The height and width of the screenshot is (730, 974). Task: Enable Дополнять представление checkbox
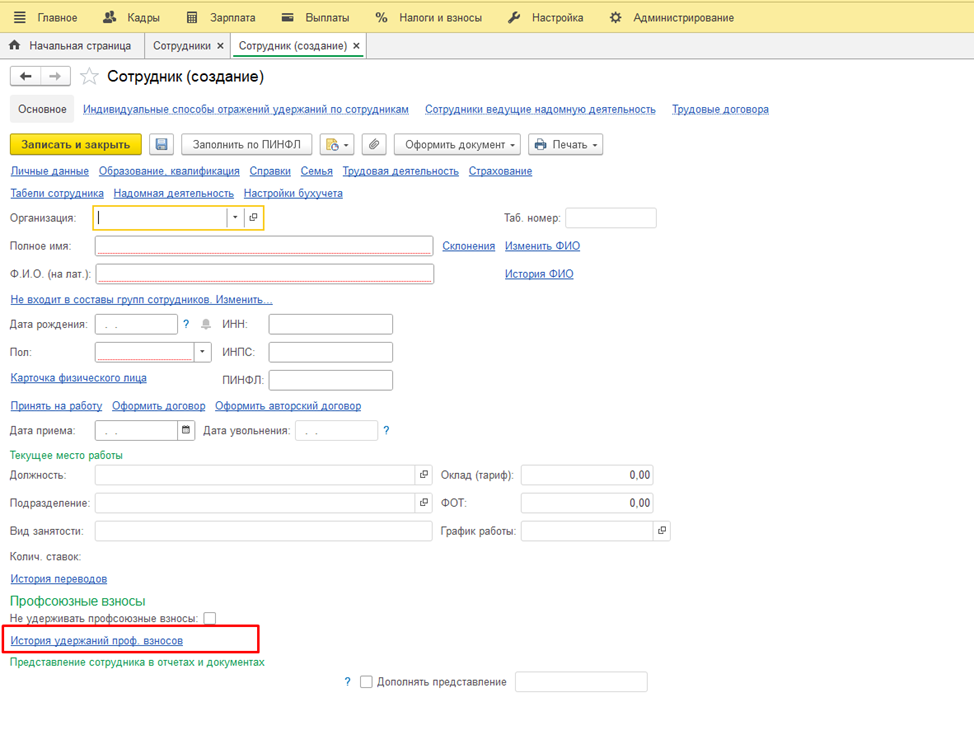tap(366, 682)
